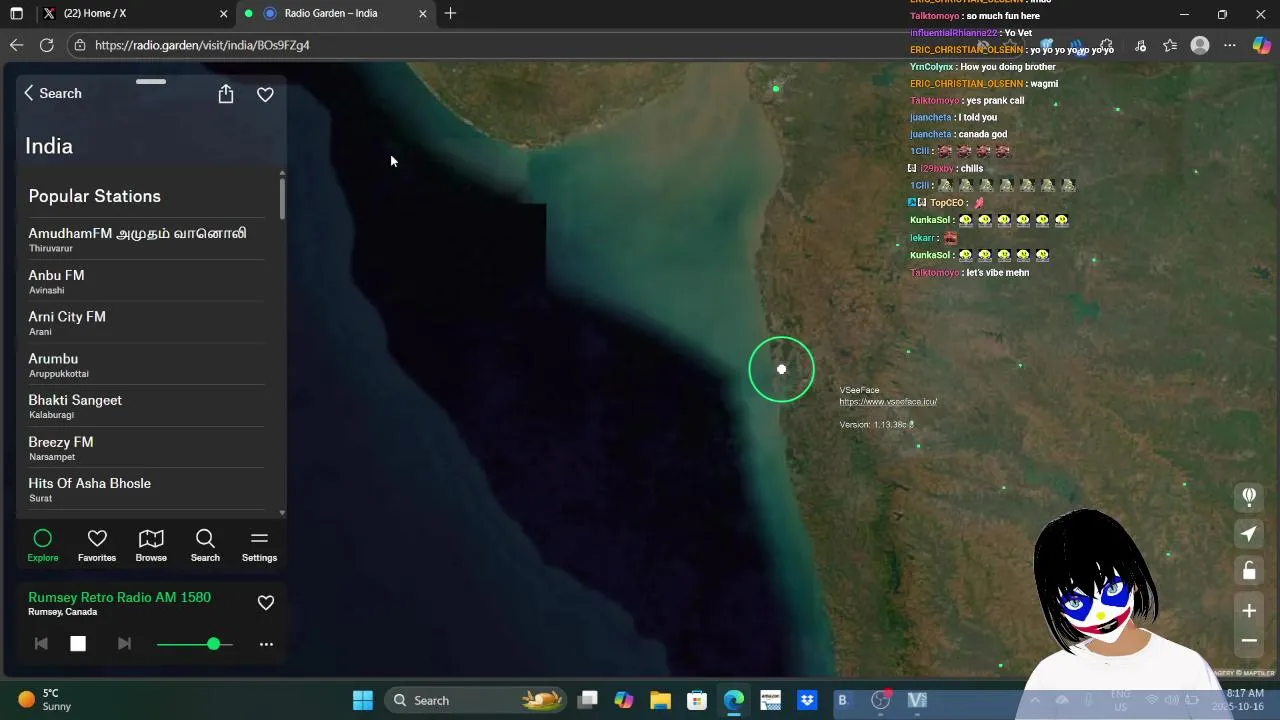Stop the current radio playback
The height and width of the screenshot is (720, 1280).
tap(78, 644)
